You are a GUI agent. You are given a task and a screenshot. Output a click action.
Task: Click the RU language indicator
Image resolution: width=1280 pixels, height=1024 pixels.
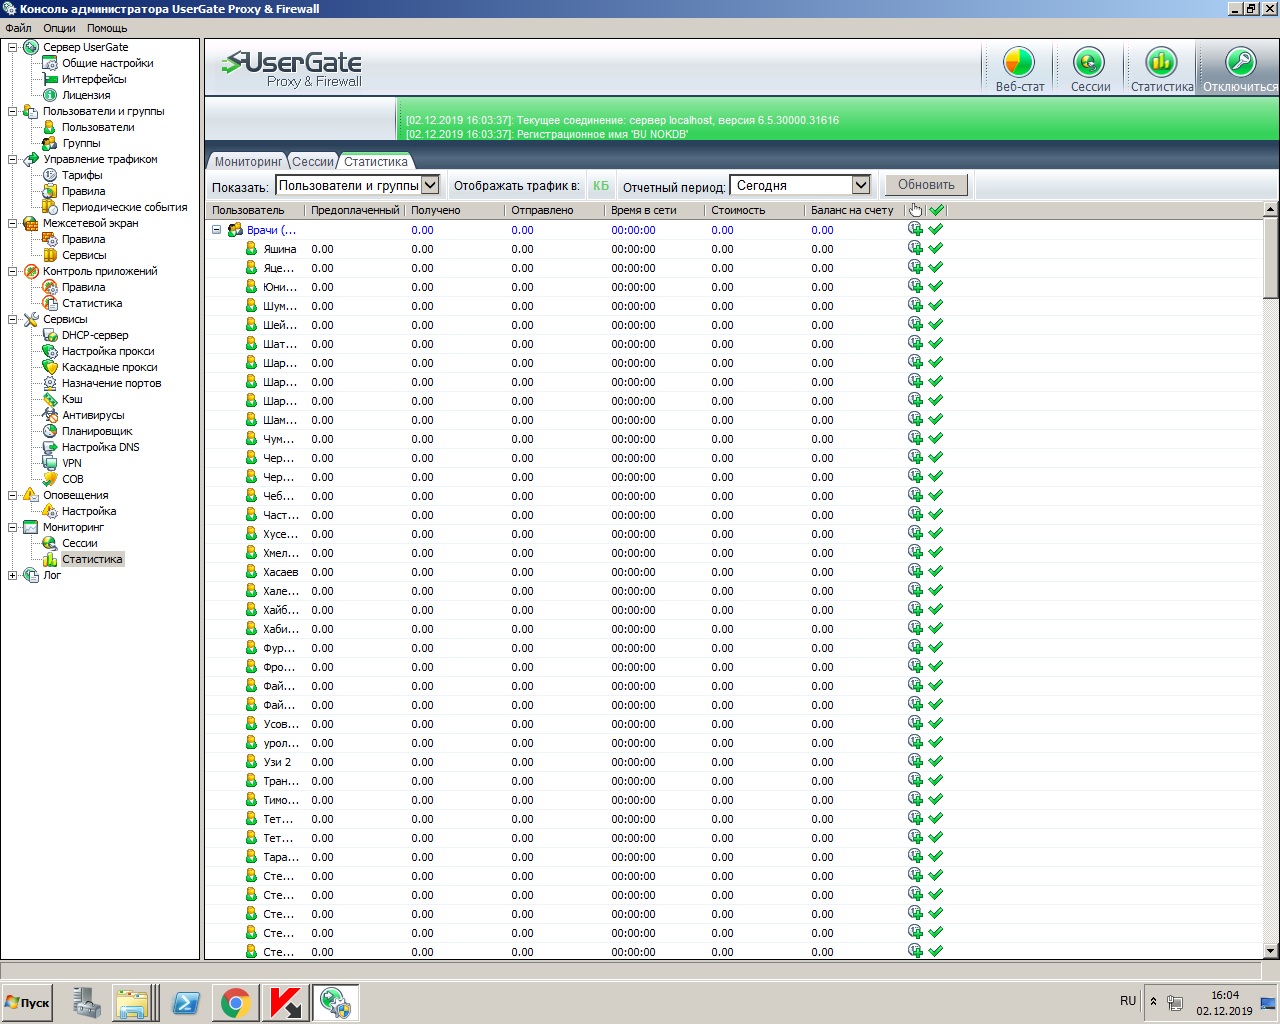click(1128, 1001)
